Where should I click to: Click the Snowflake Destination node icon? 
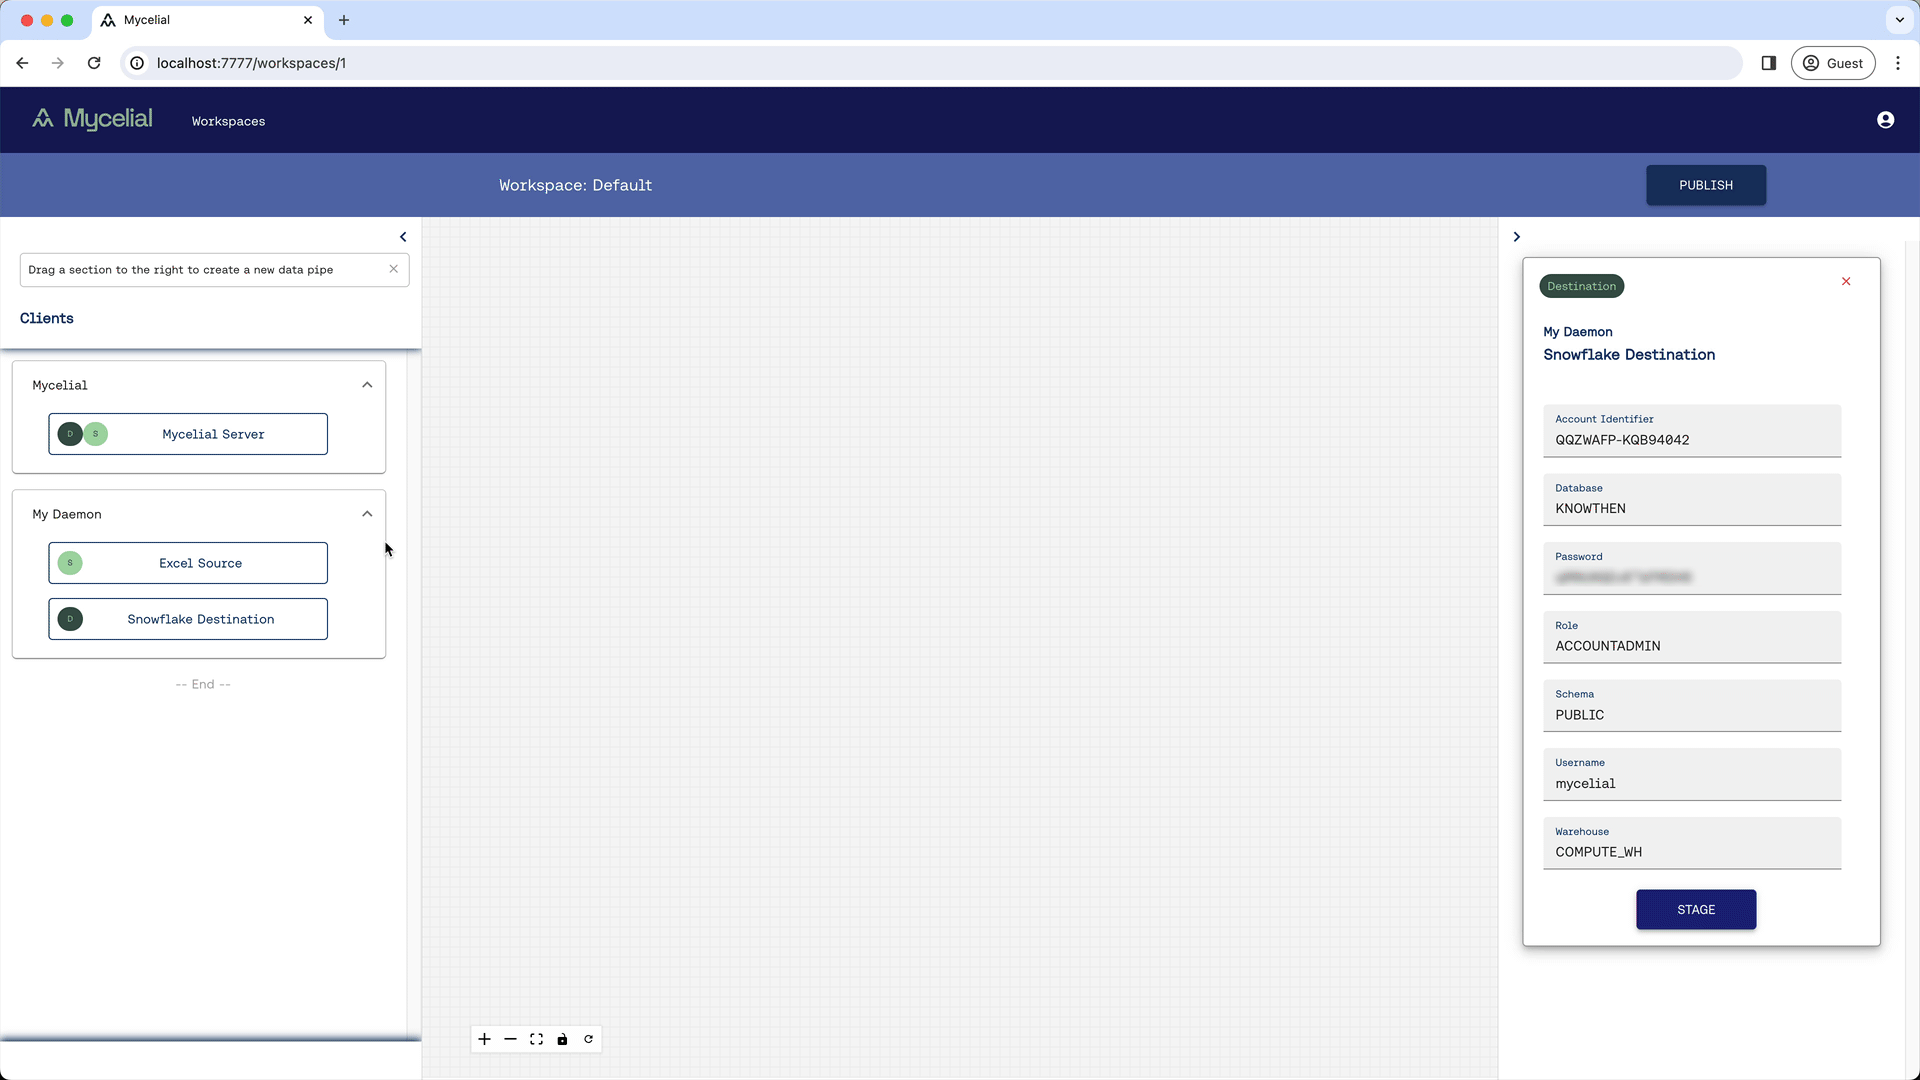70,618
